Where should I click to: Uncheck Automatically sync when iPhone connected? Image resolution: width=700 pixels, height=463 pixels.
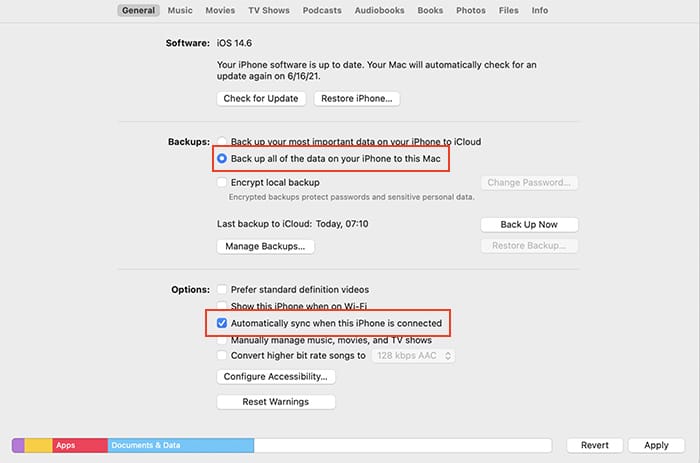(x=222, y=324)
